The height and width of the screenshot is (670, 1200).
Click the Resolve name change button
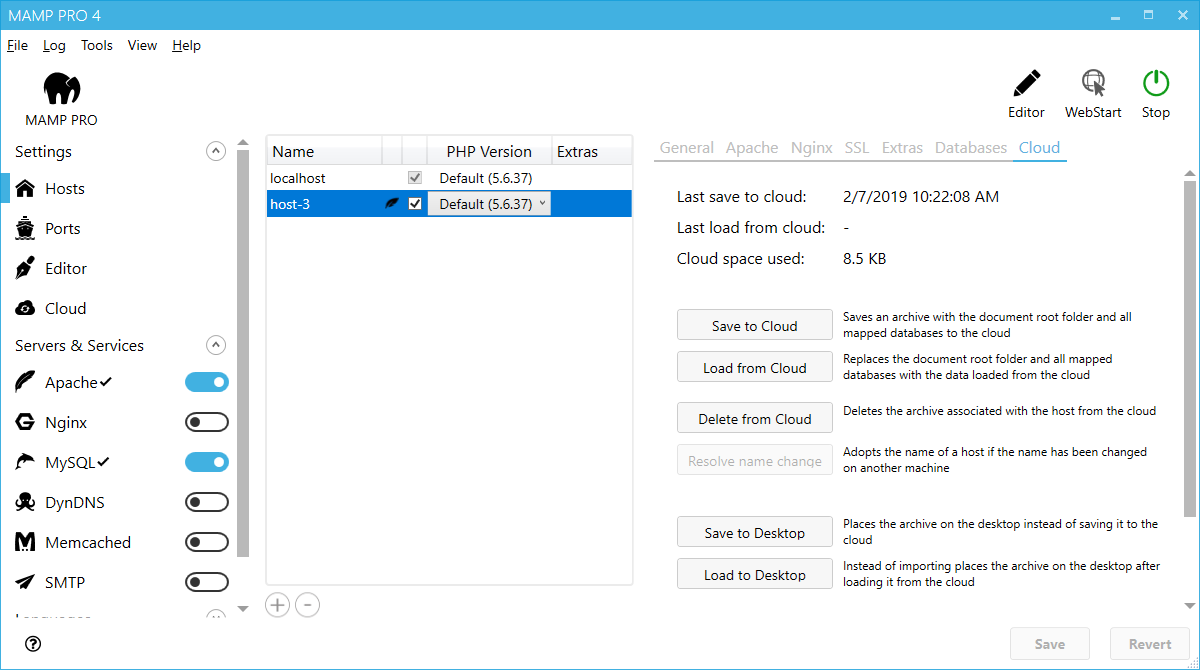[x=755, y=460]
